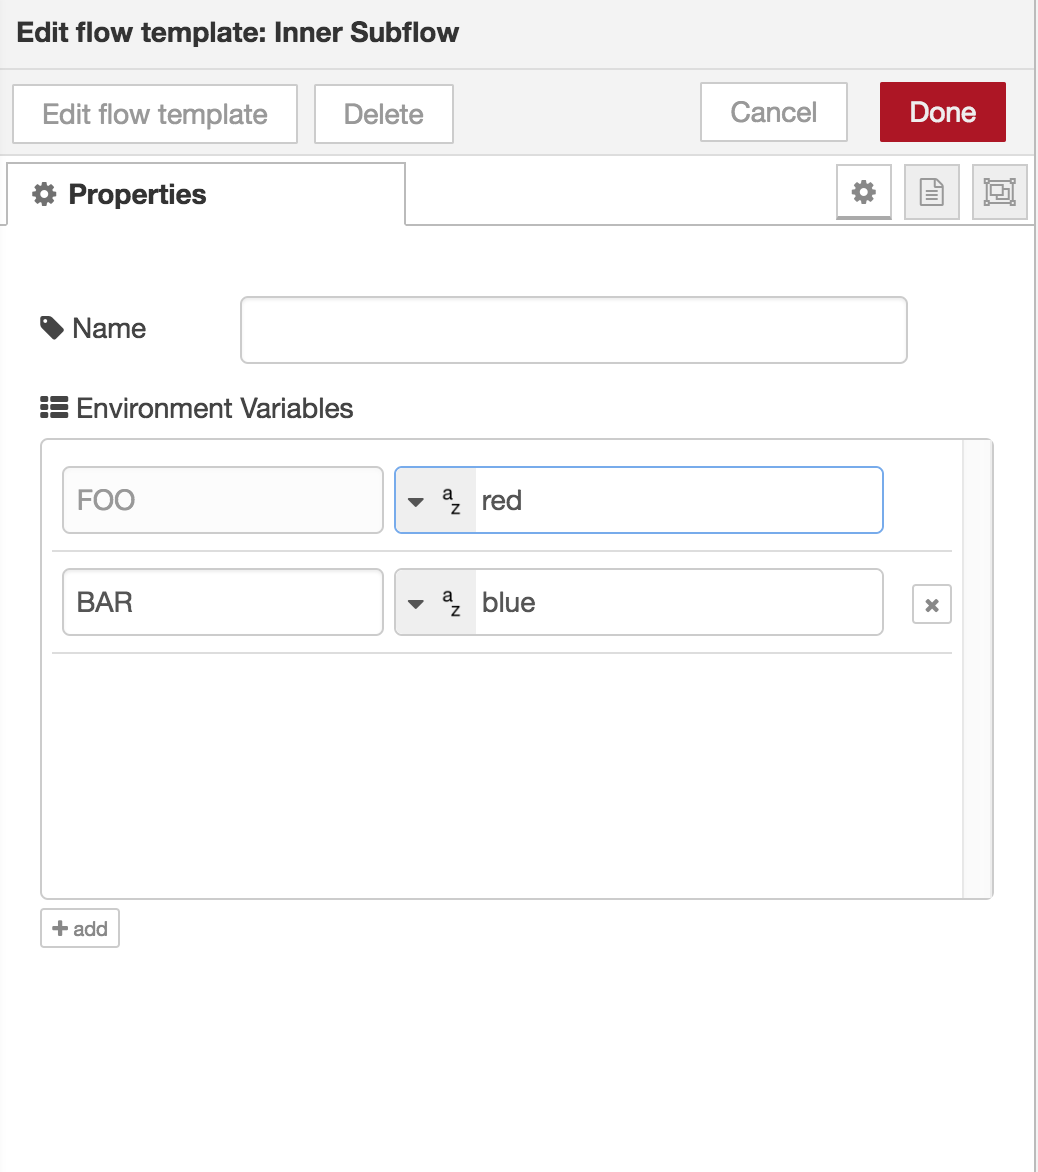Expand BAR value type dropdown arrow
1038x1172 pixels.
[416, 604]
